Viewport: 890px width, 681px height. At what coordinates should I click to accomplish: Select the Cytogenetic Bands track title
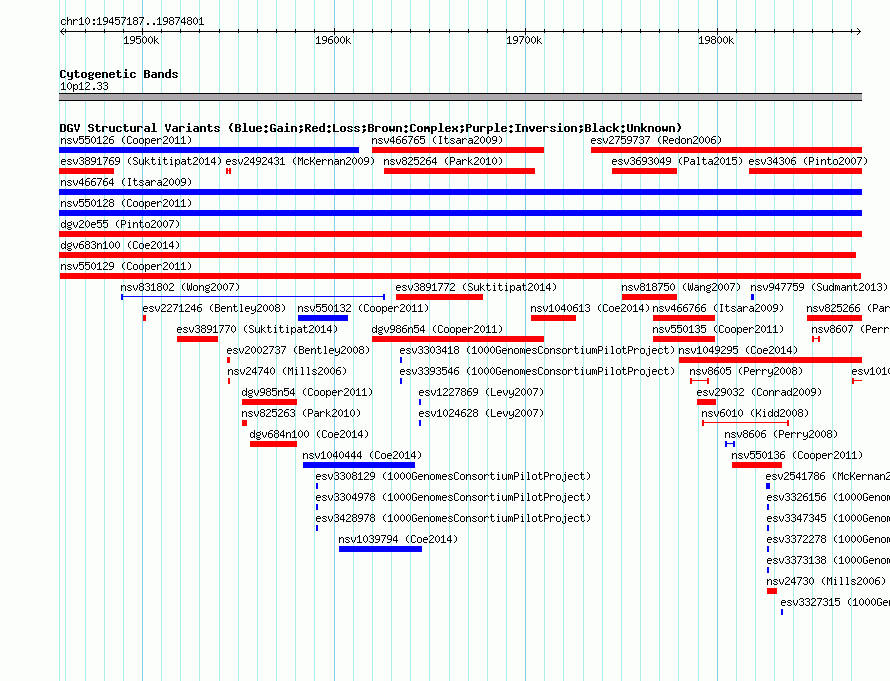point(119,74)
